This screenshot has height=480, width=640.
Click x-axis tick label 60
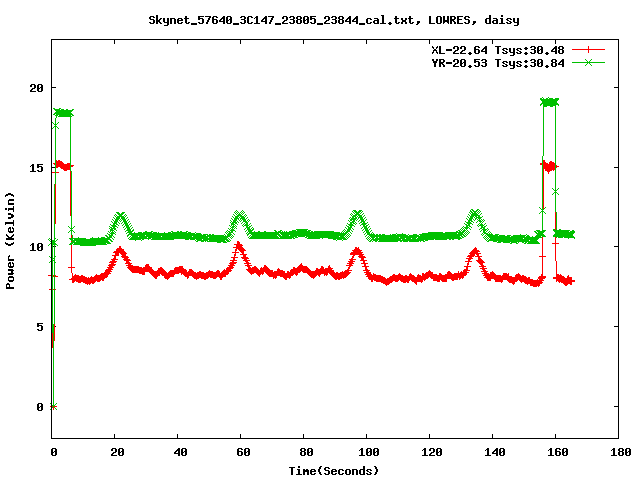click(x=243, y=452)
